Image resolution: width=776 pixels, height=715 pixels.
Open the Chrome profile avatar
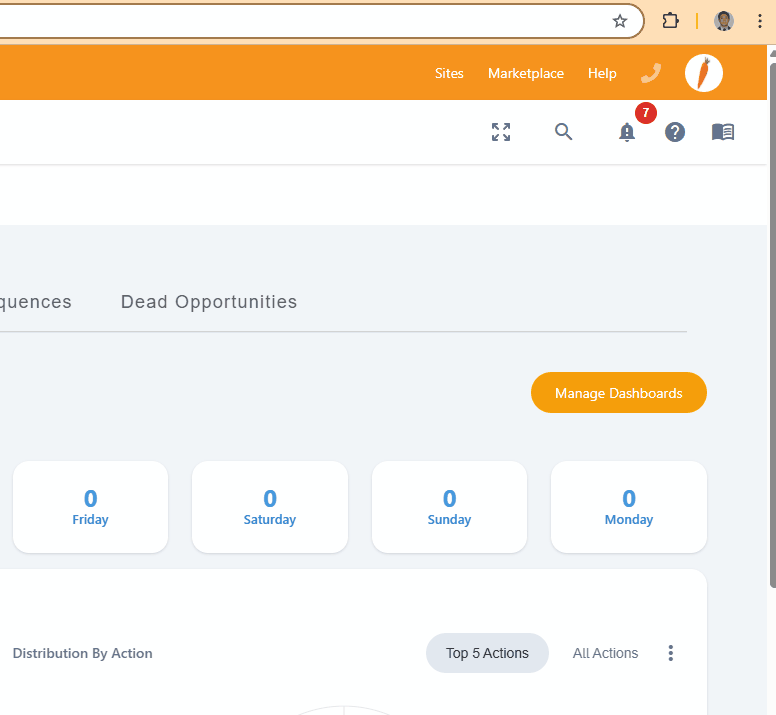[x=724, y=21]
